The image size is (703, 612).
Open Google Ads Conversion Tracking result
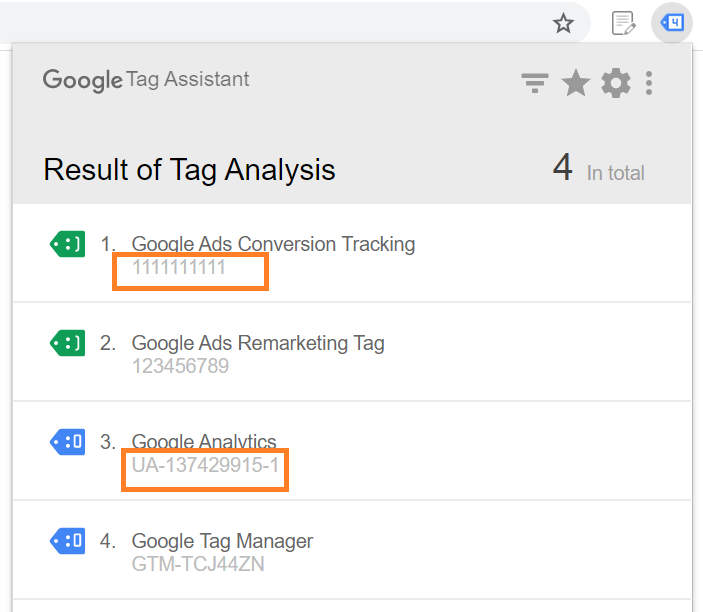(273, 244)
